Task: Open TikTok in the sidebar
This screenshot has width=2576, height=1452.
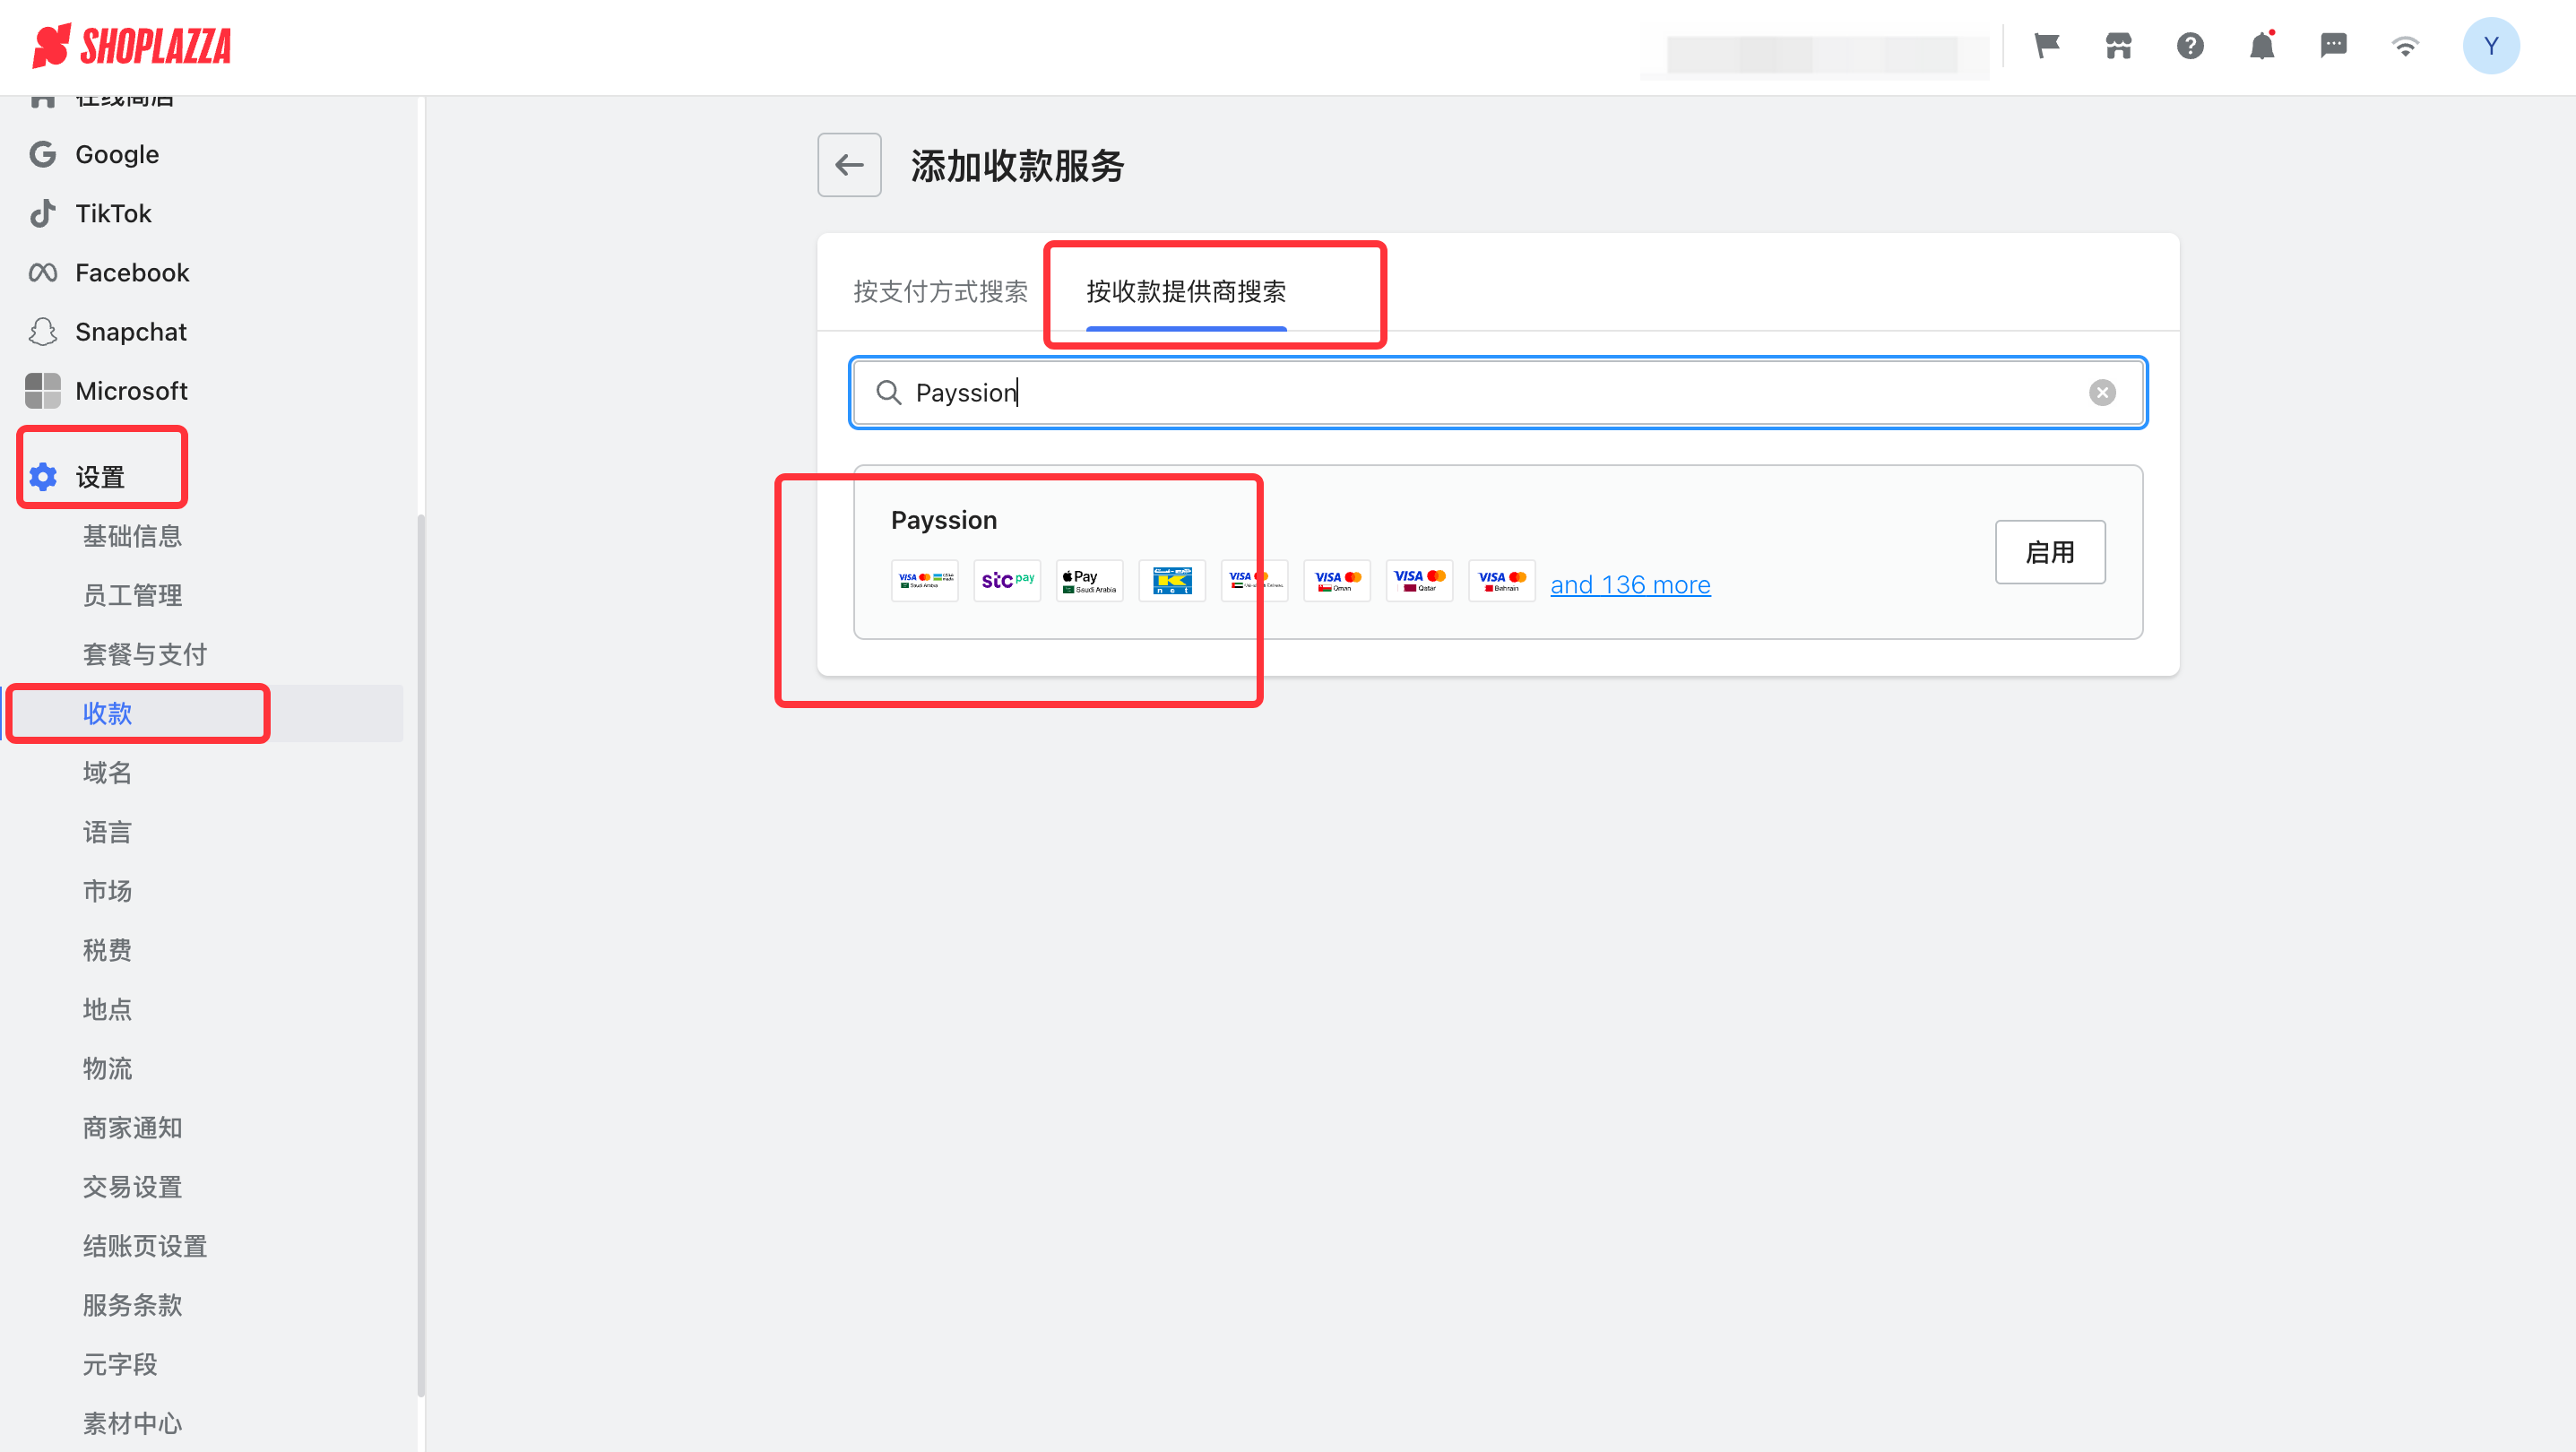Action: pos(113,213)
